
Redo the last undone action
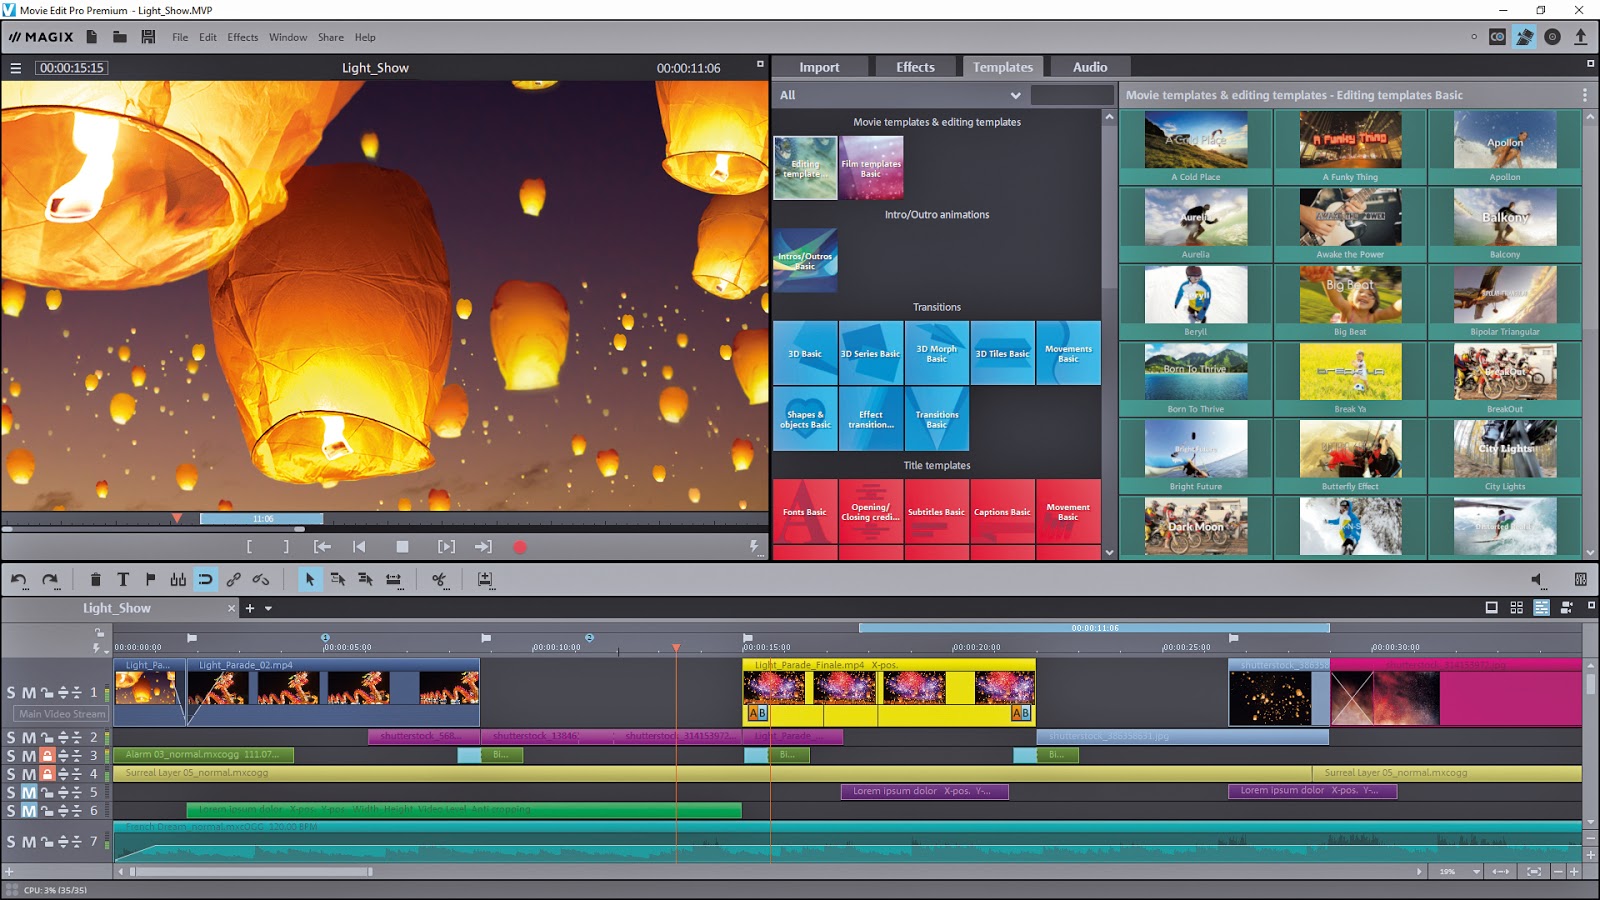[50, 579]
